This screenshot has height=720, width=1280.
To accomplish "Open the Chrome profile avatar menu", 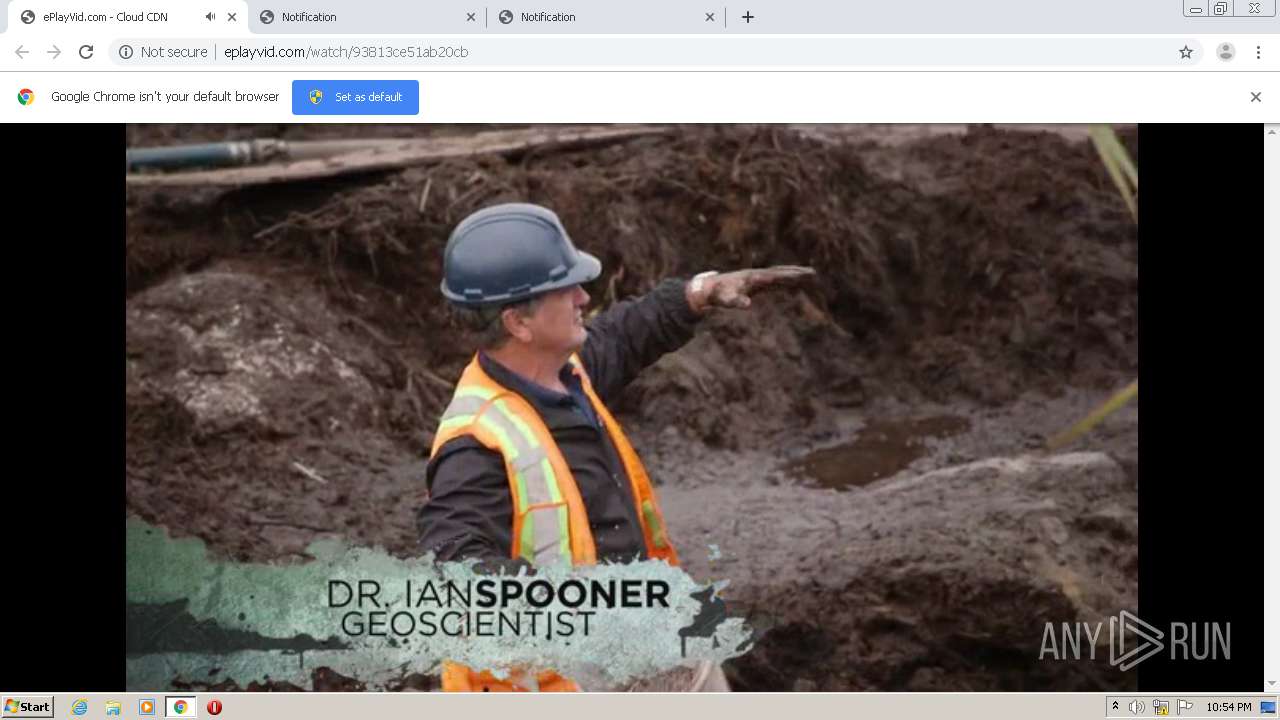I will [x=1225, y=52].
